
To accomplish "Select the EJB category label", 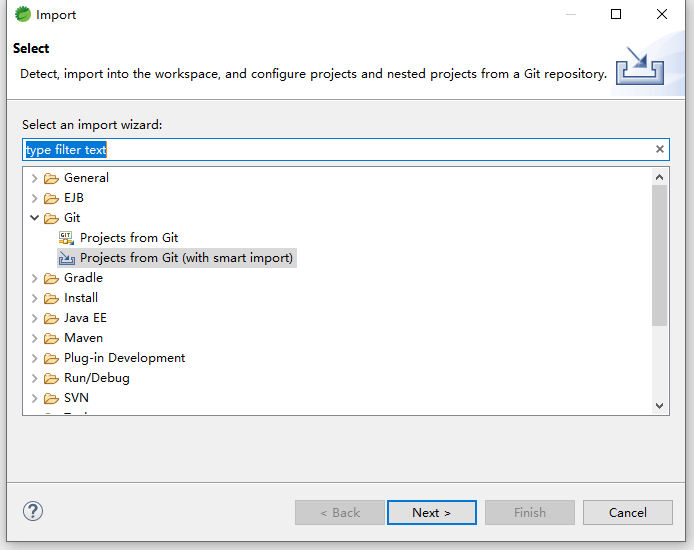I will click(x=74, y=198).
